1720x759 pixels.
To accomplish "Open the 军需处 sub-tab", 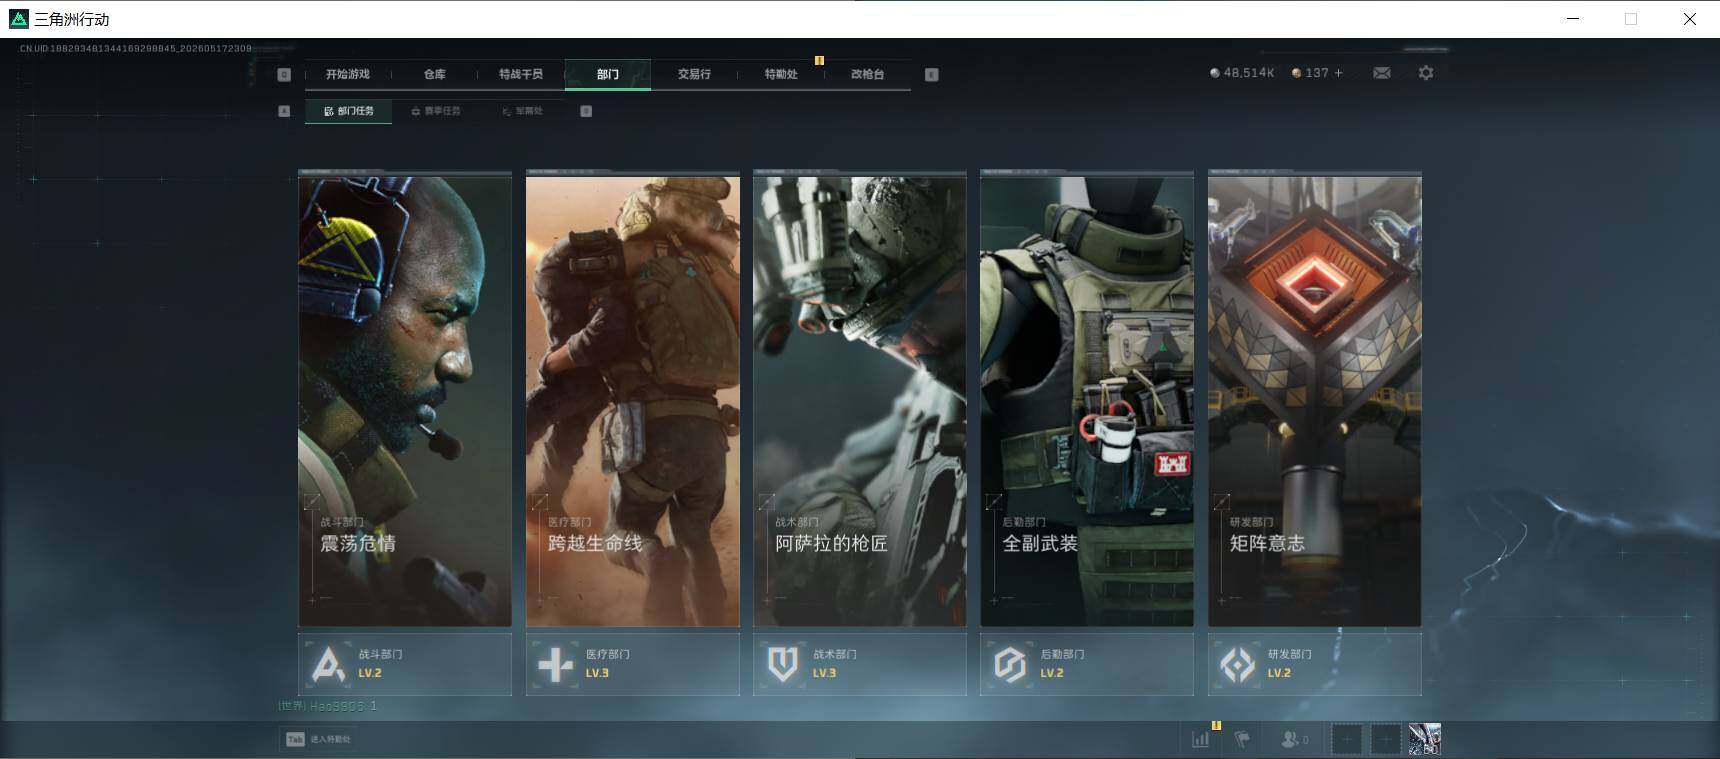I will point(523,111).
